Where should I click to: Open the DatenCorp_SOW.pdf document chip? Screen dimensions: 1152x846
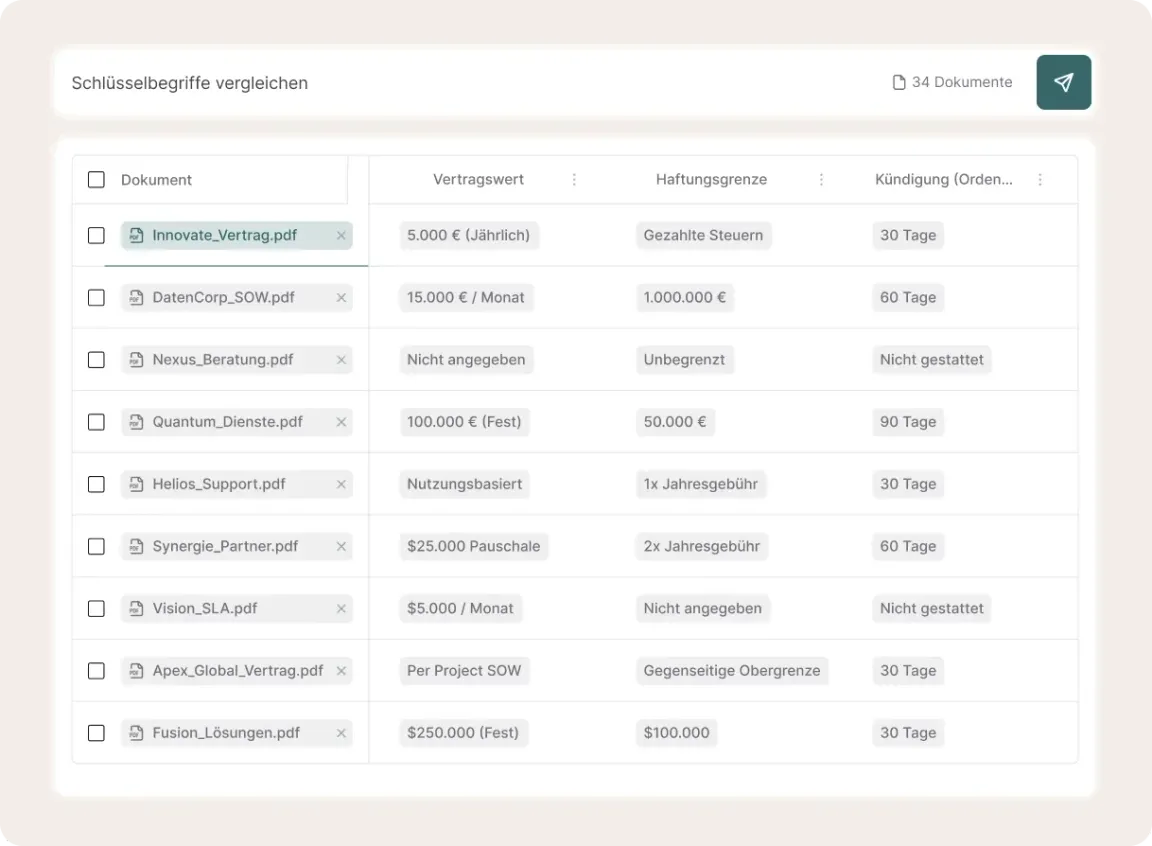click(223, 298)
